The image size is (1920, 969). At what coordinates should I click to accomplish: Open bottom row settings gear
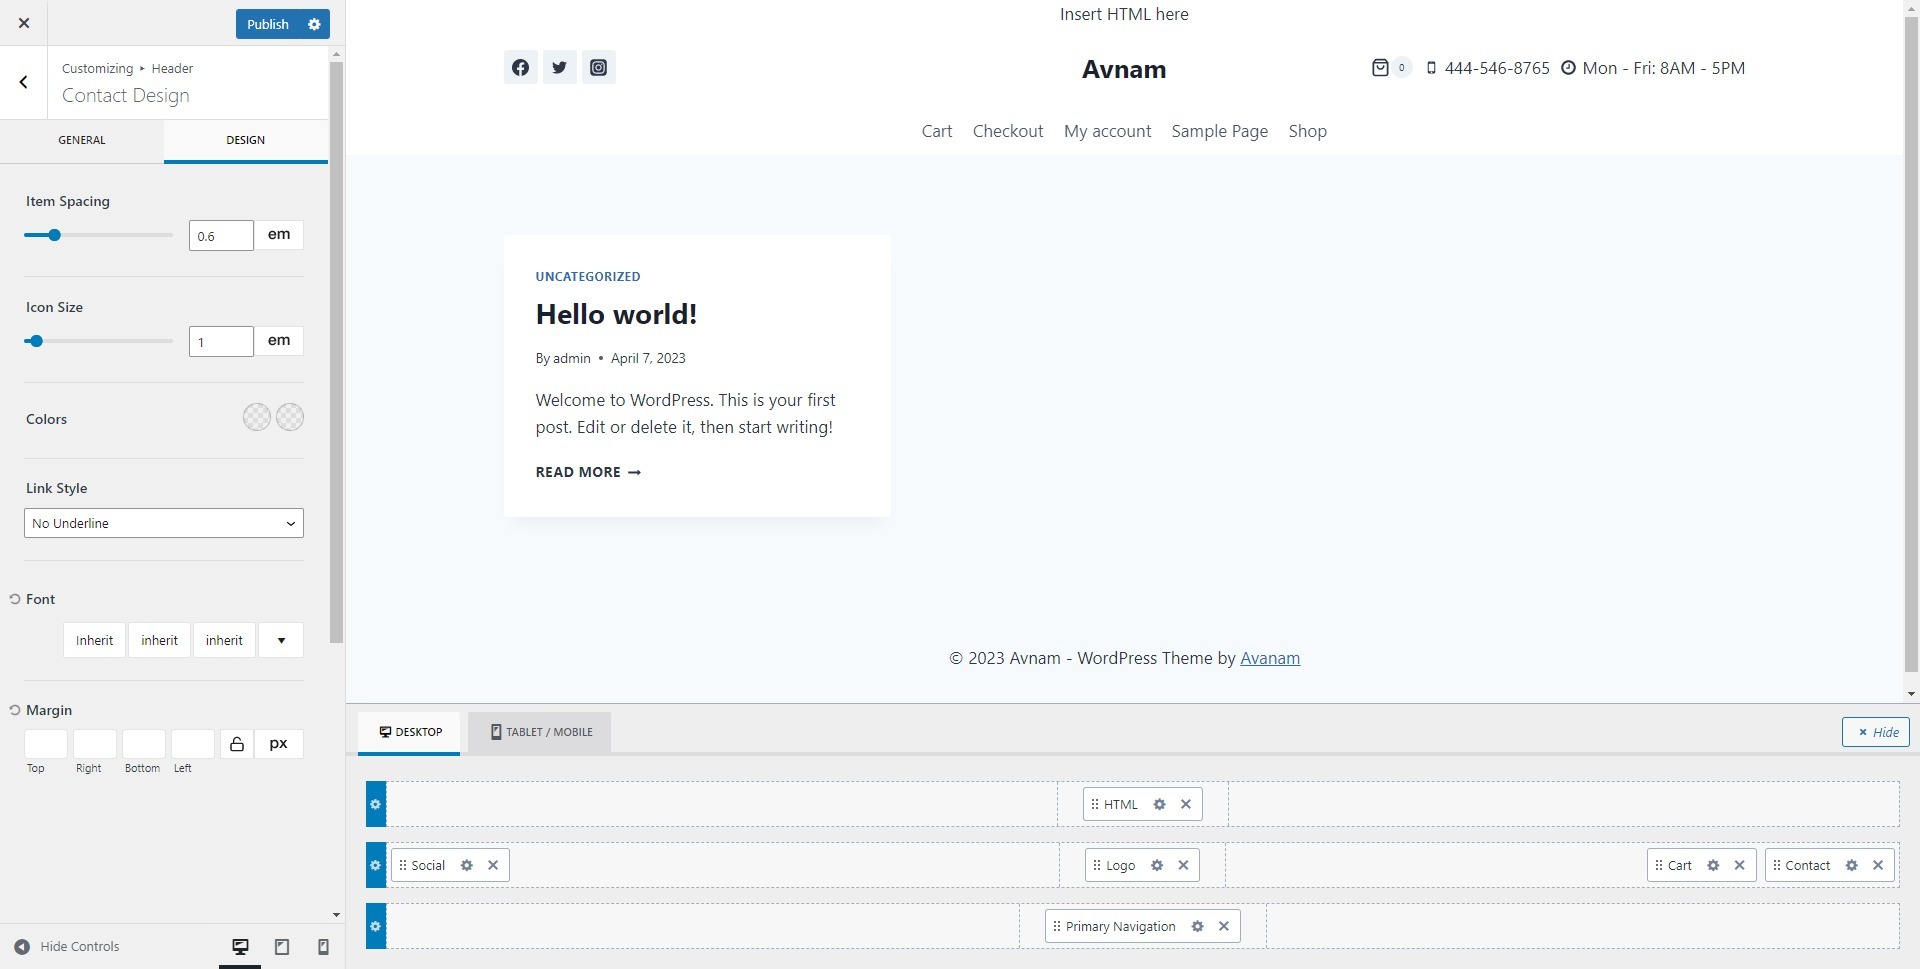click(x=376, y=926)
